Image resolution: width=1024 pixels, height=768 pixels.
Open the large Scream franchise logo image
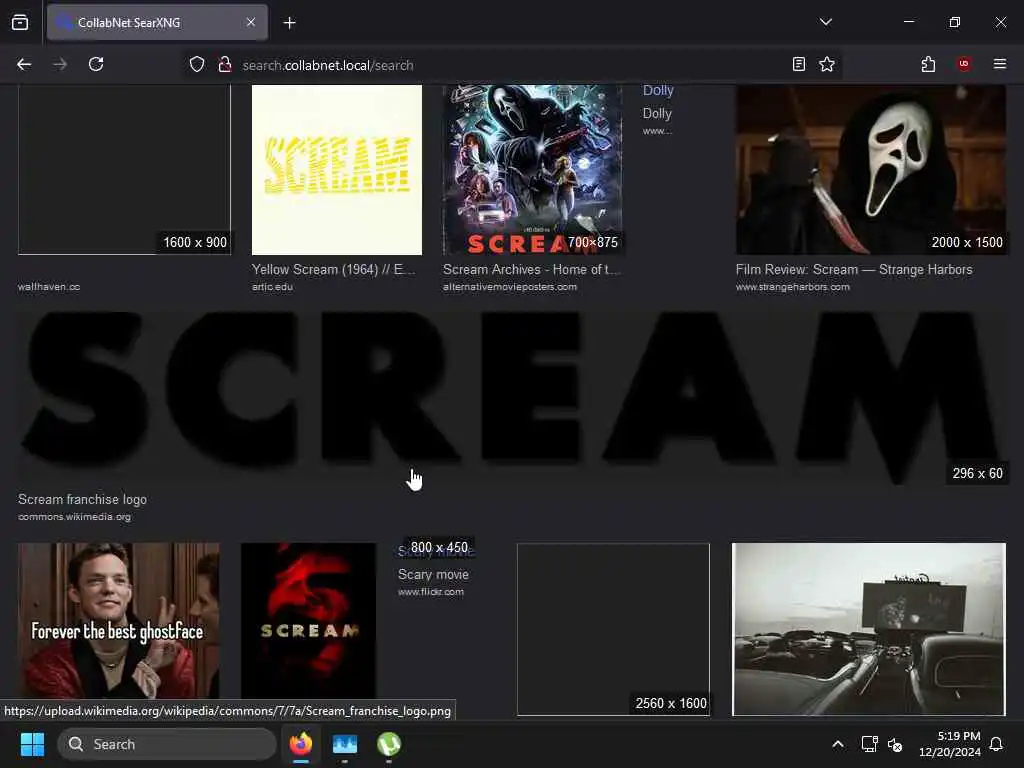512,398
